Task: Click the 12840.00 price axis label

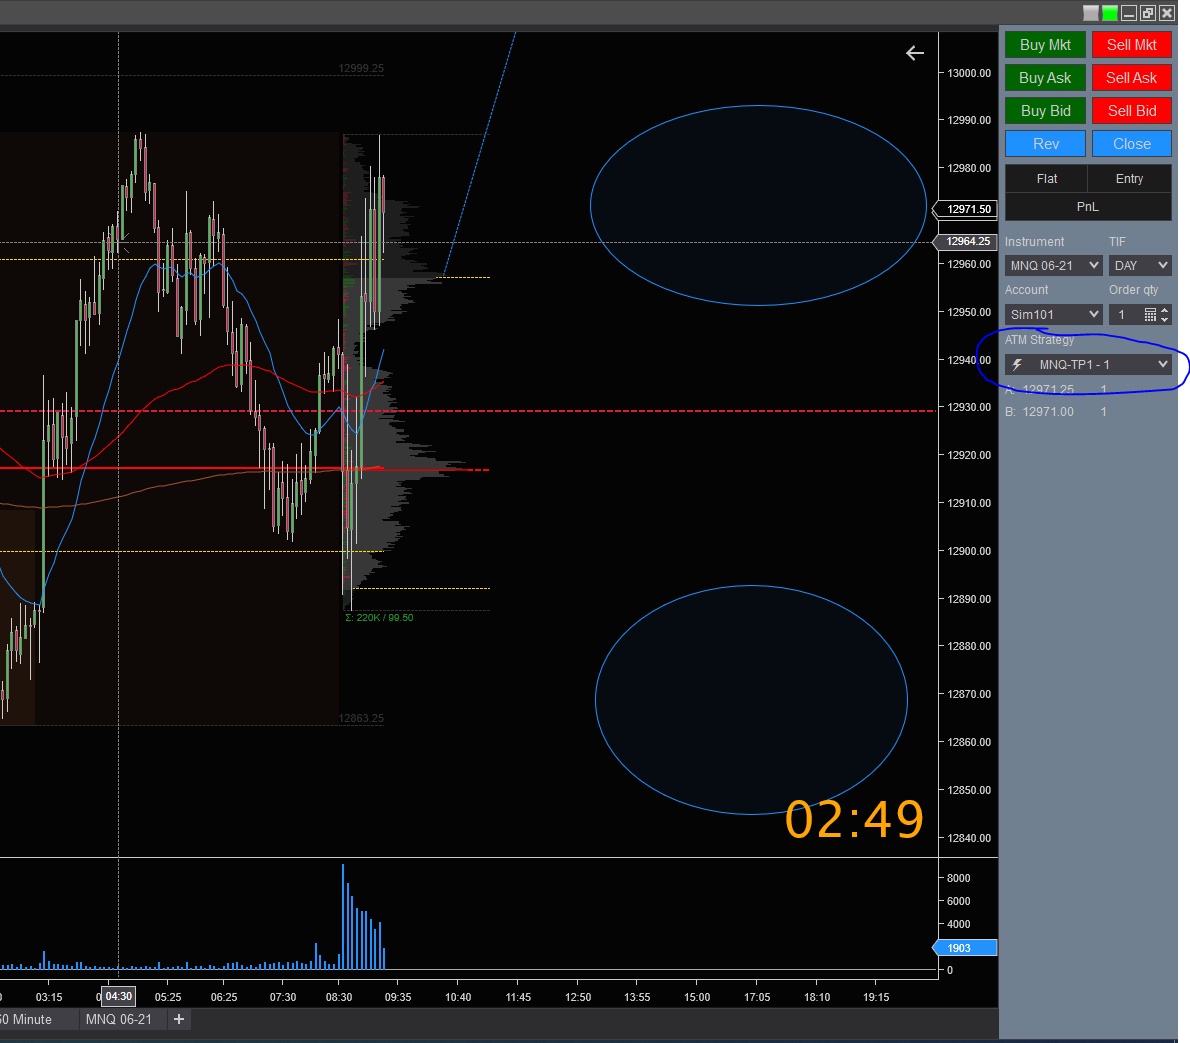Action: coord(969,838)
